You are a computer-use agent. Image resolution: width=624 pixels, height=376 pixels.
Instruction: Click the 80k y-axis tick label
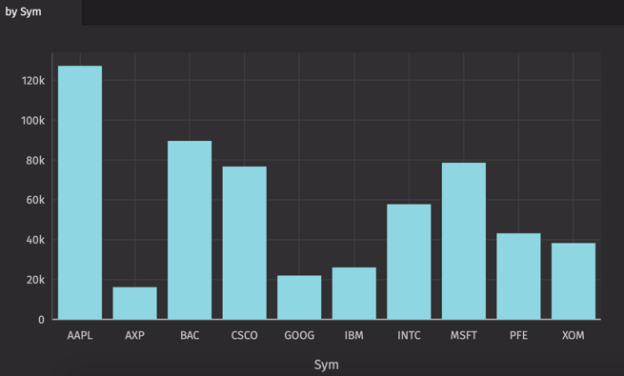point(35,160)
